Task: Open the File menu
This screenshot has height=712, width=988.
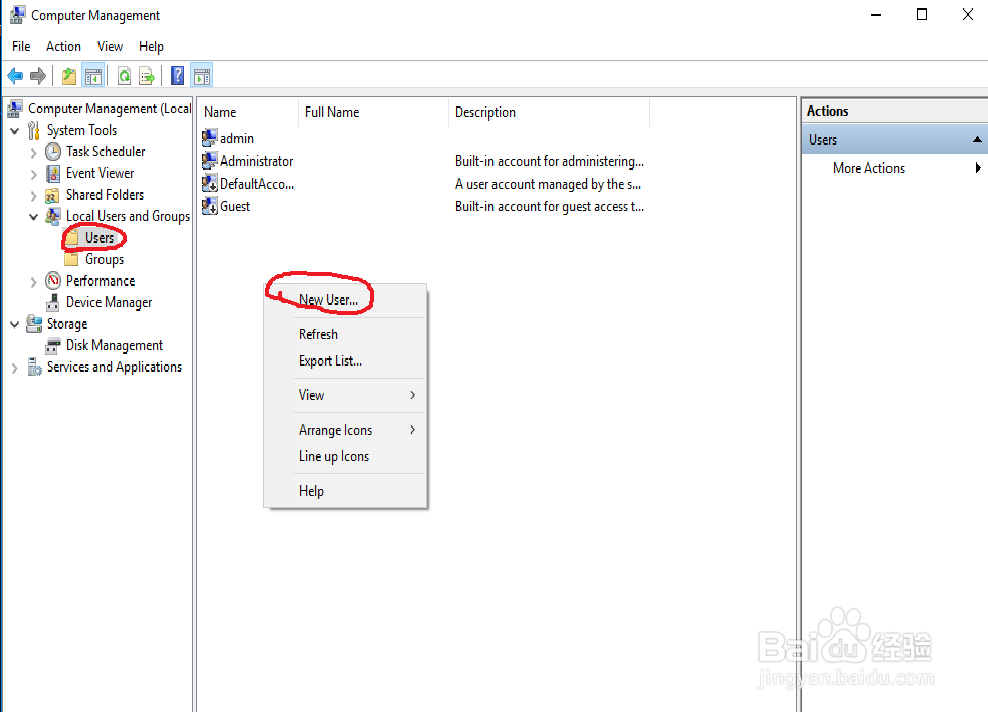Action: [x=21, y=47]
